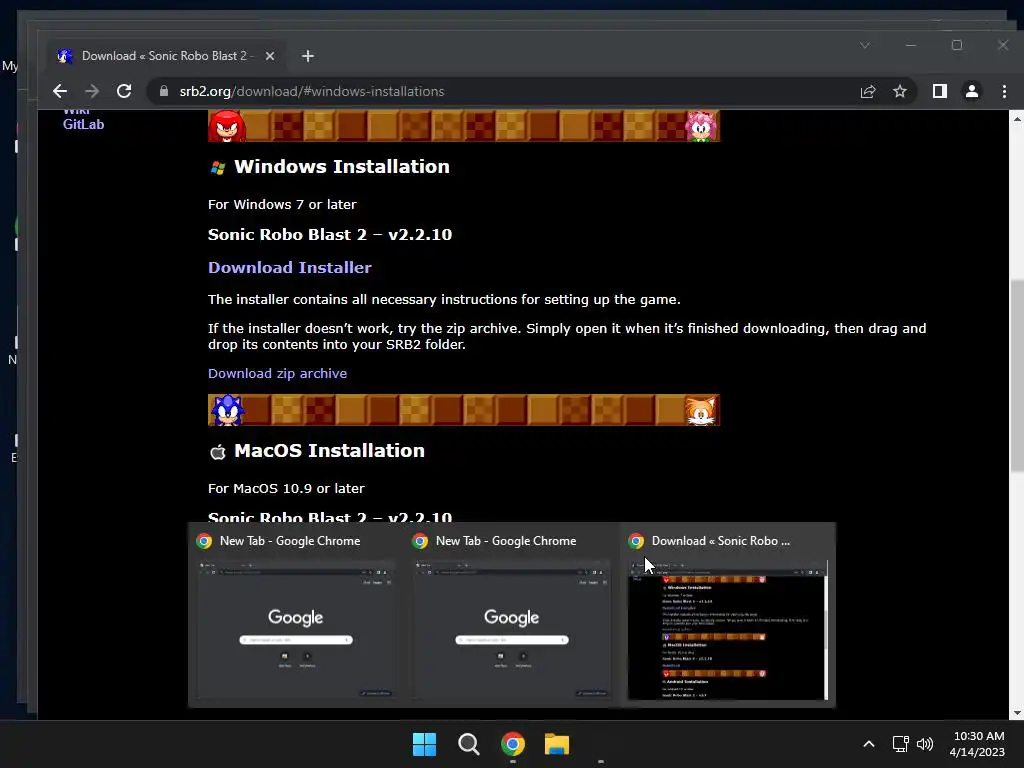Click the scrollbar up arrow
The height and width of the screenshot is (768, 1024).
point(1017,119)
